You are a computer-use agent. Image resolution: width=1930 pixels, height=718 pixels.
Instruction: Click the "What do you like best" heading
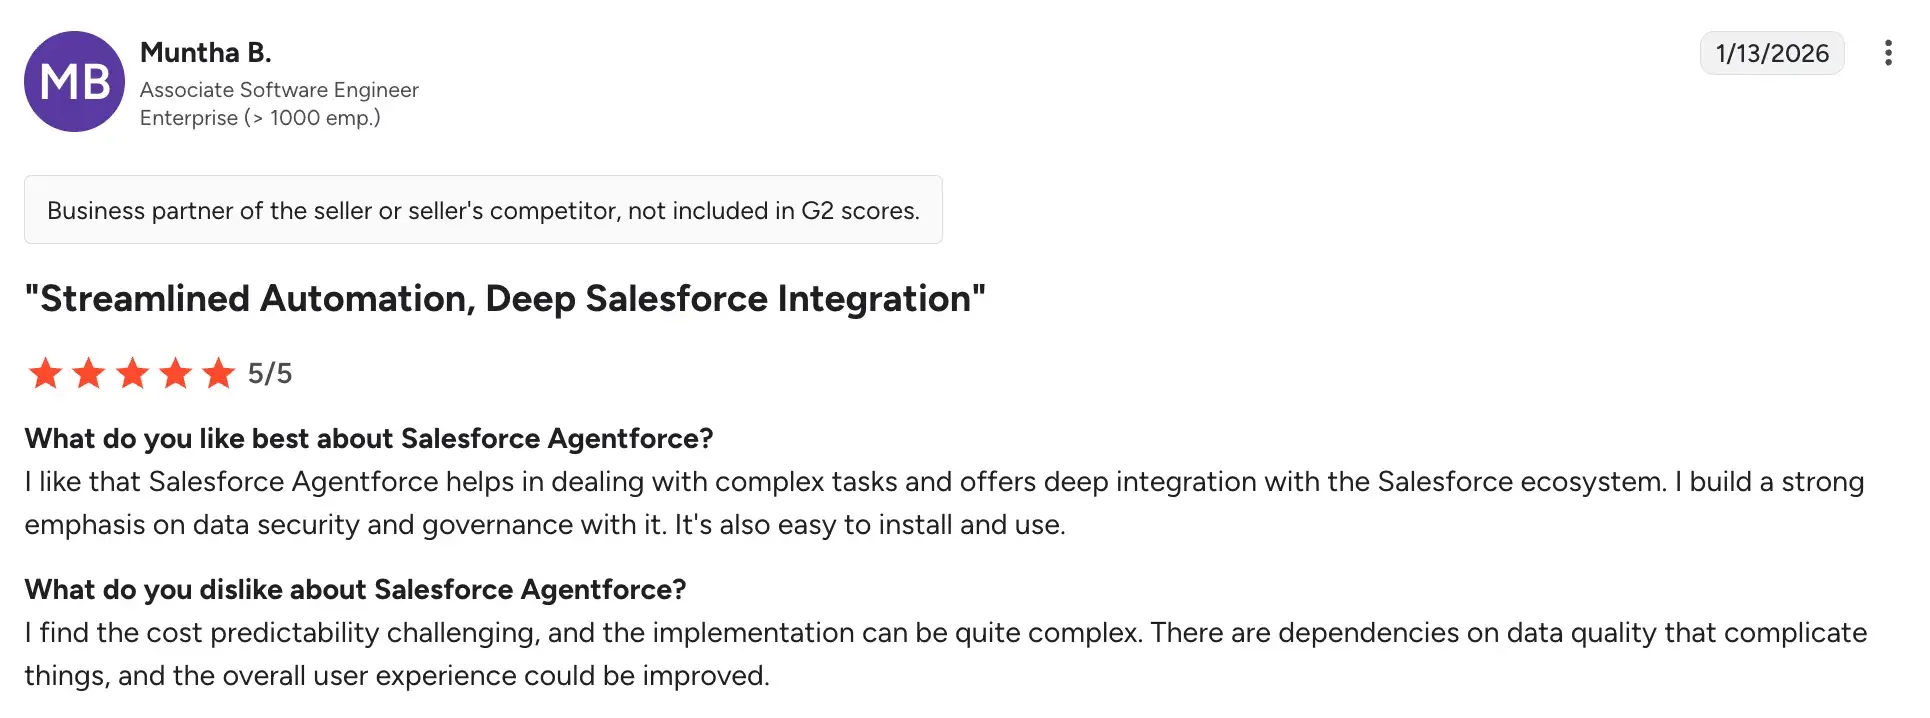[369, 439]
